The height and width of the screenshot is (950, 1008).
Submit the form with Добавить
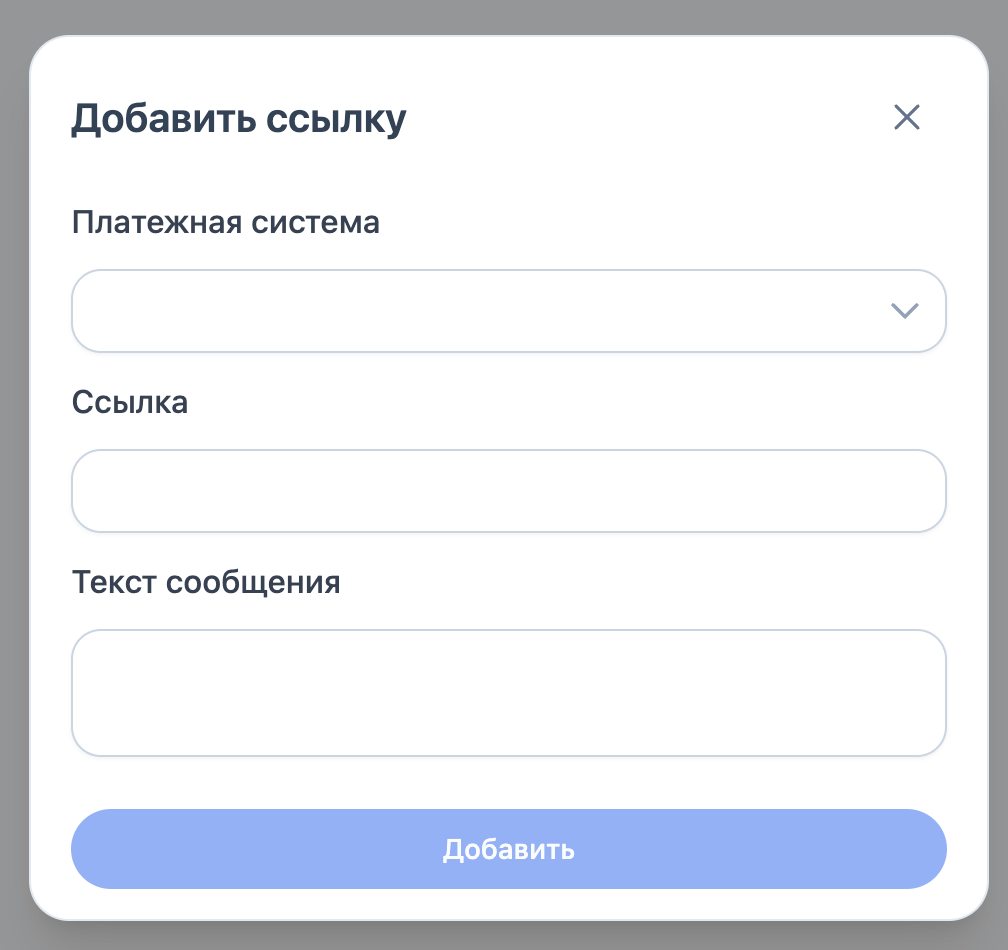pos(508,849)
